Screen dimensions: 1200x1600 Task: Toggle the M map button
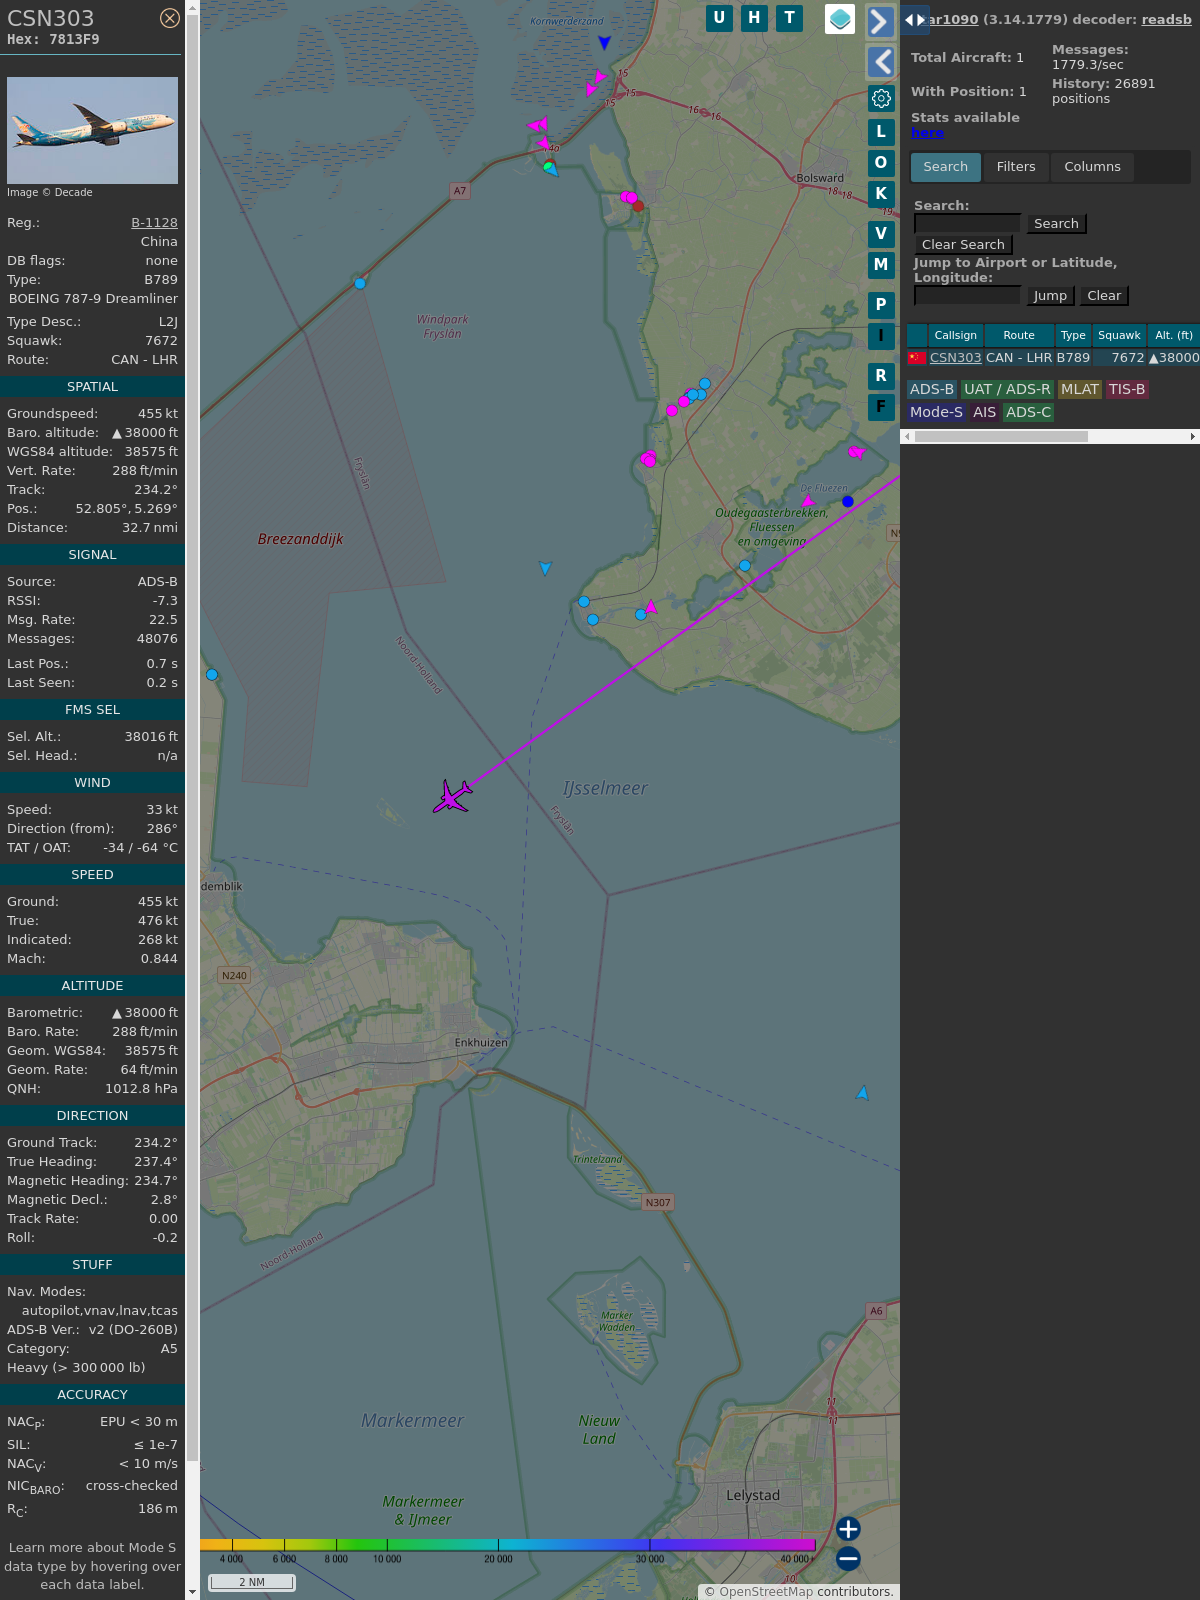[881, 265]
